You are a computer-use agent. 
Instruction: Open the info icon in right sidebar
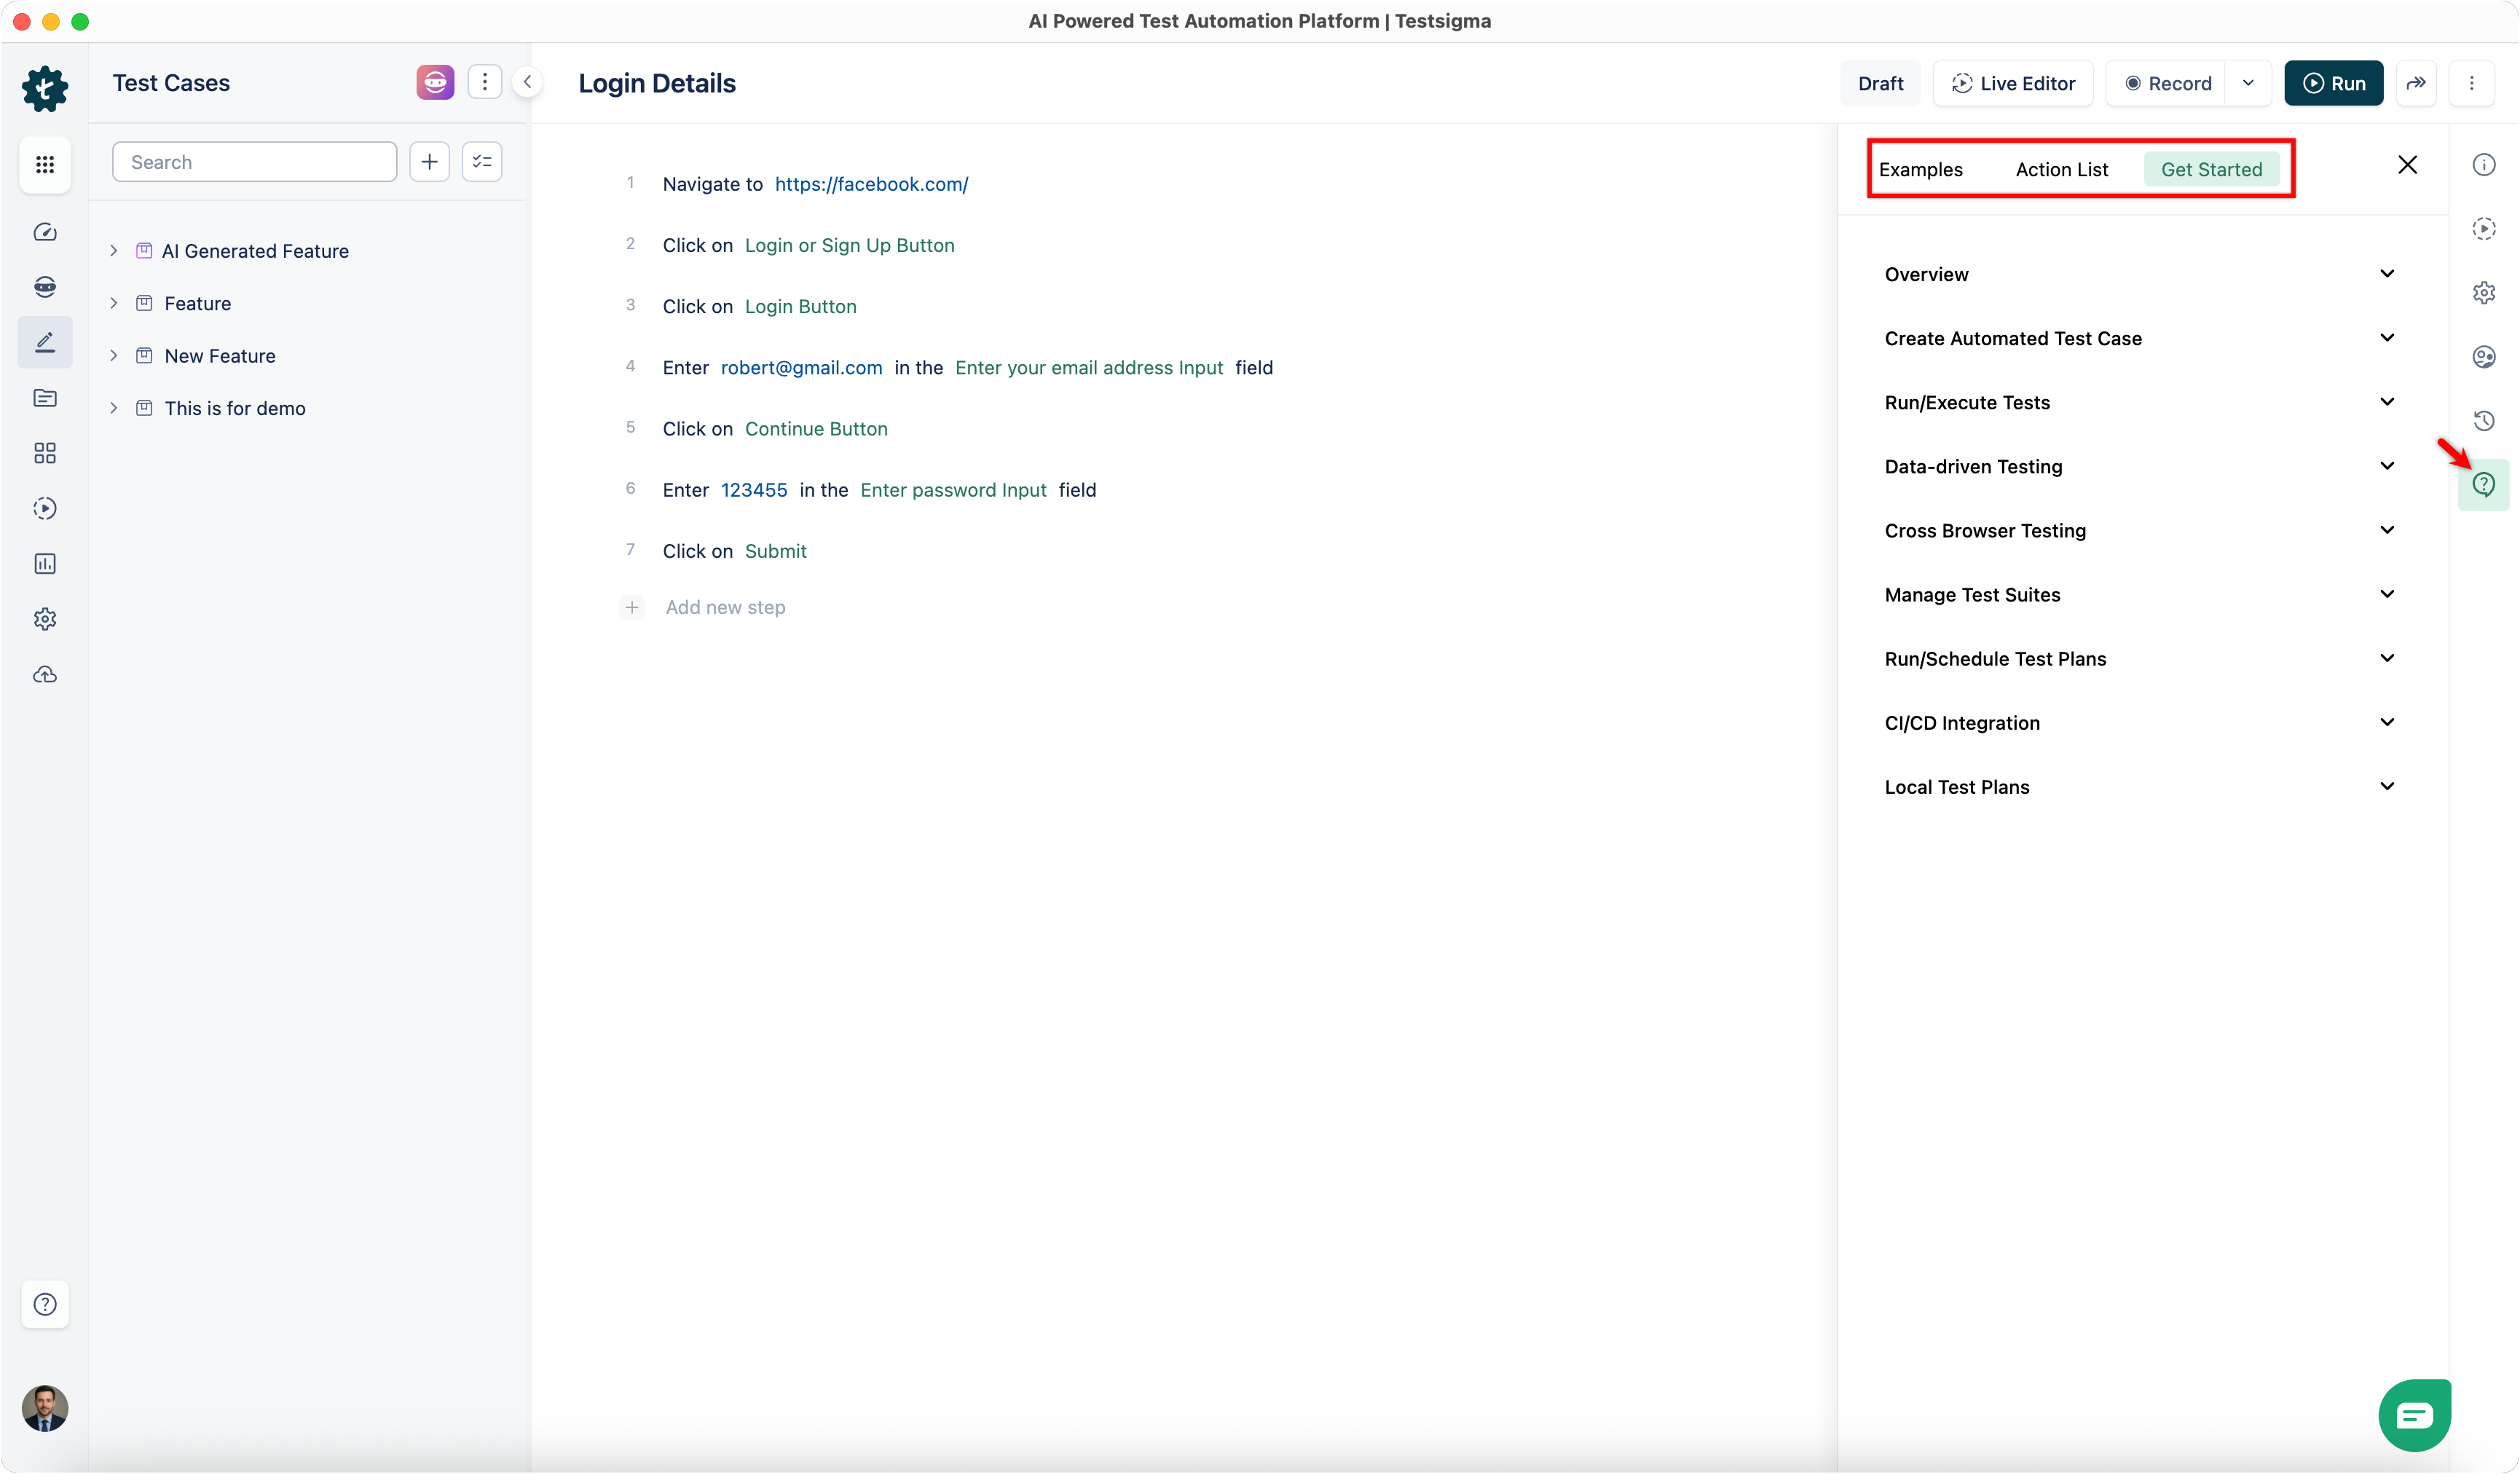tap(2483, 165)
